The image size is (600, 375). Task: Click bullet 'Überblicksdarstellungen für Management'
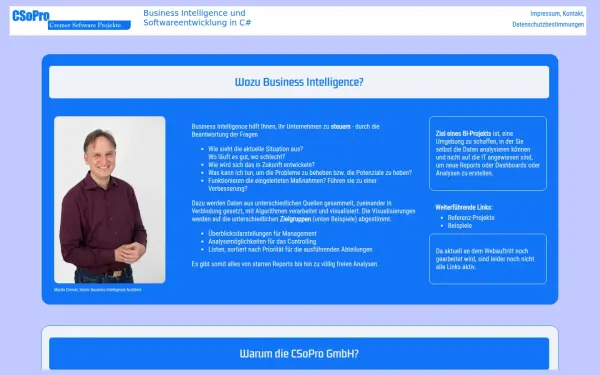pyautogui.click(x=262, y=233)
